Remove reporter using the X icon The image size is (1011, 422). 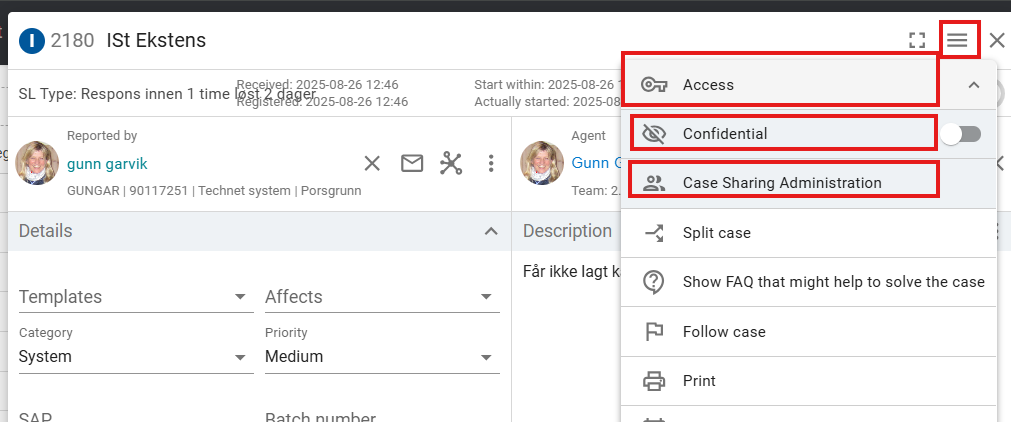[x=372, y=163]
